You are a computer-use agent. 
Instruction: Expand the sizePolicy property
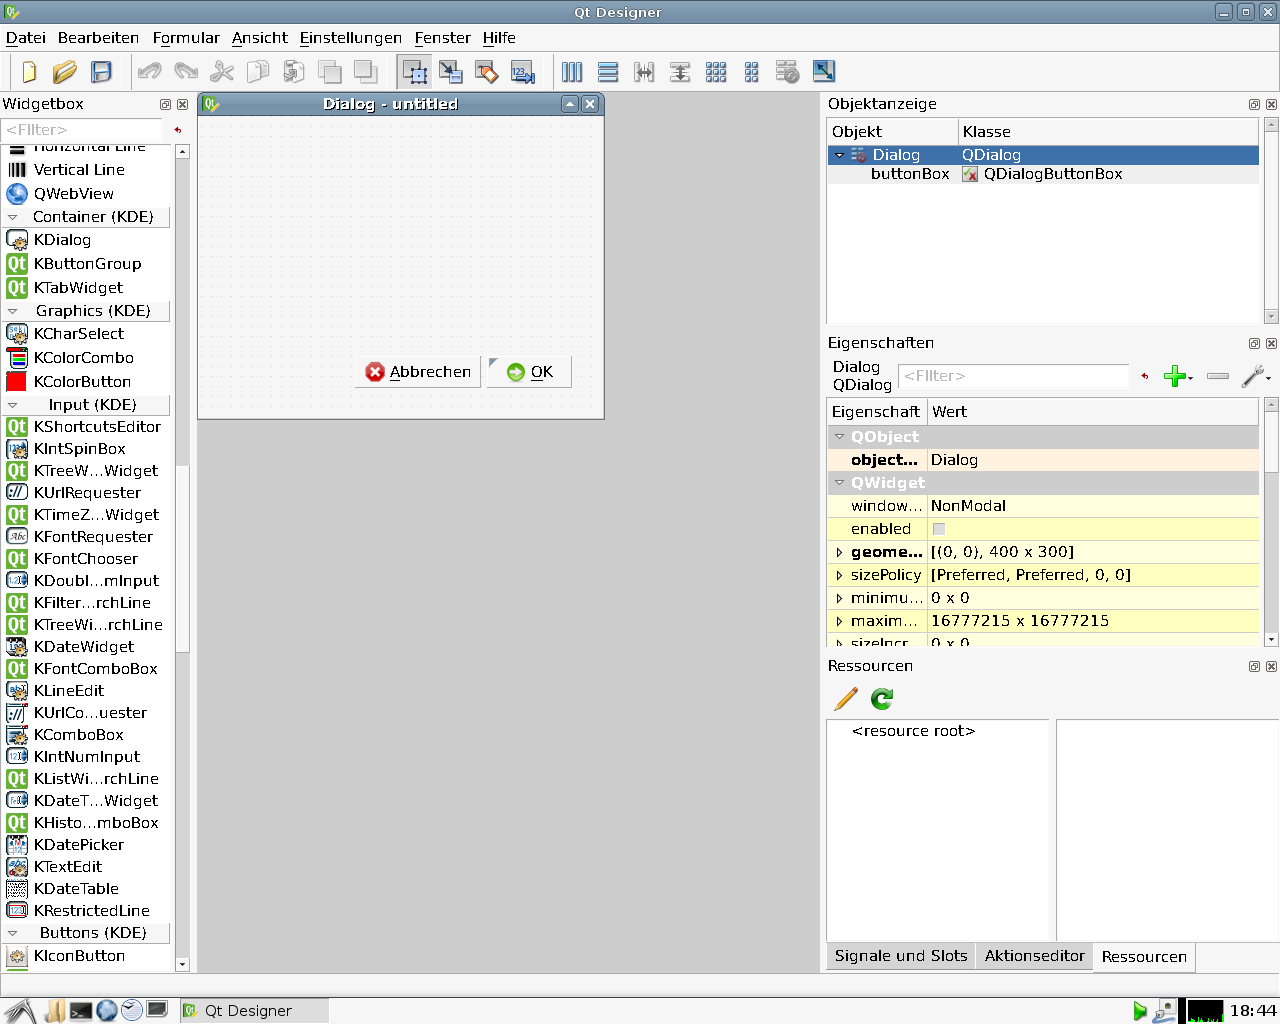pyautogui.click(x=840, y=575)
